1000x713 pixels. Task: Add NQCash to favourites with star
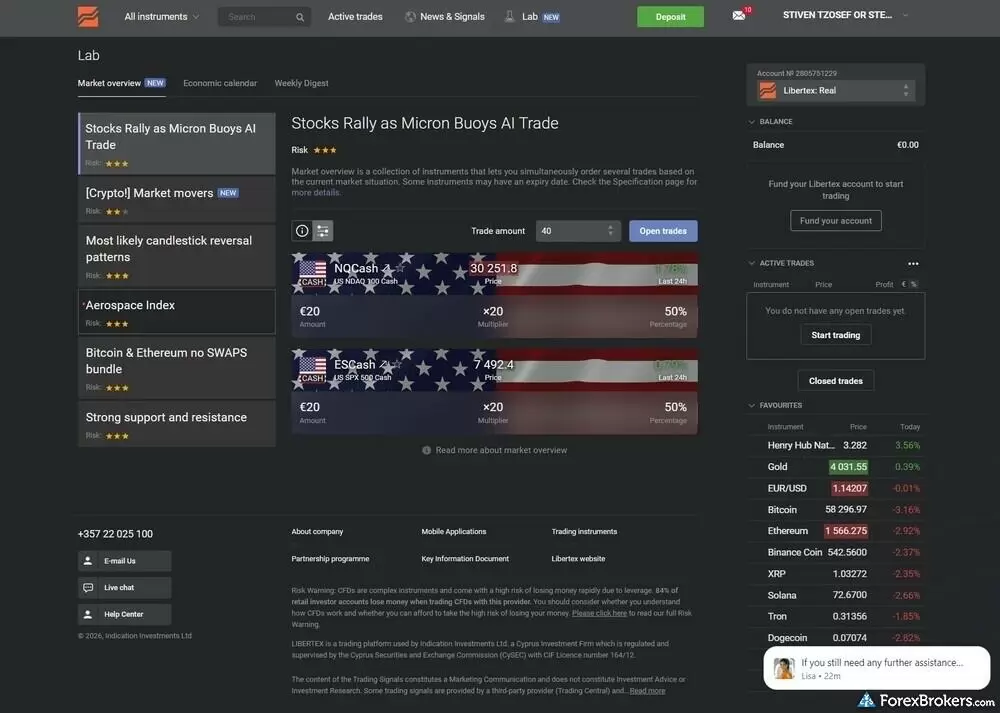(x=399, y=268)
